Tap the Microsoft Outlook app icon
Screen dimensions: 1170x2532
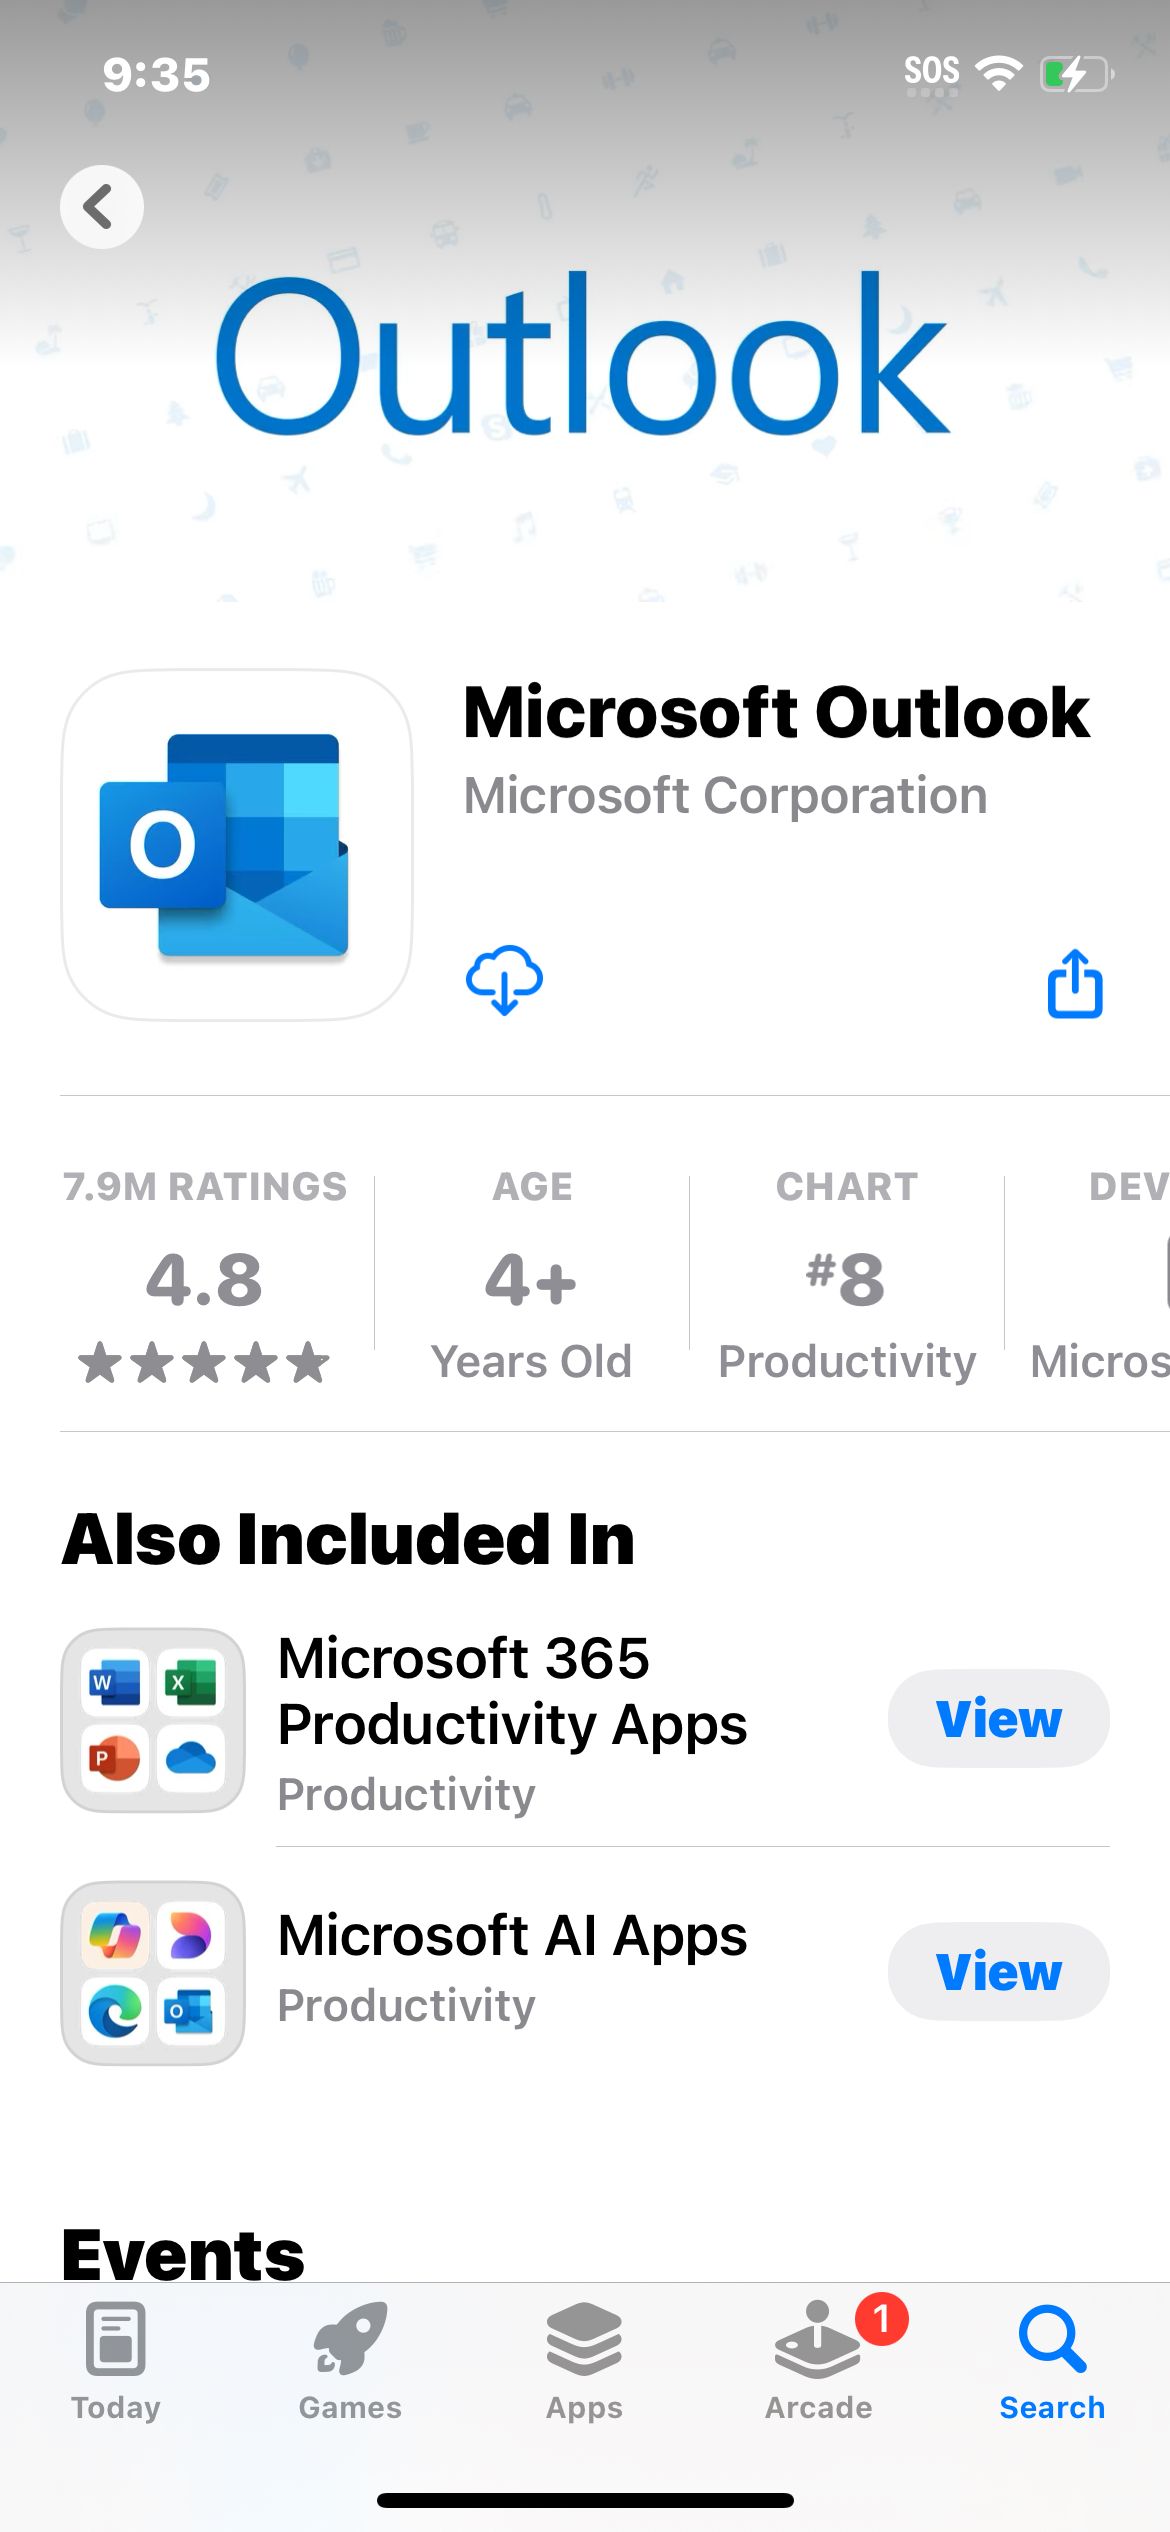pos(237,845)
